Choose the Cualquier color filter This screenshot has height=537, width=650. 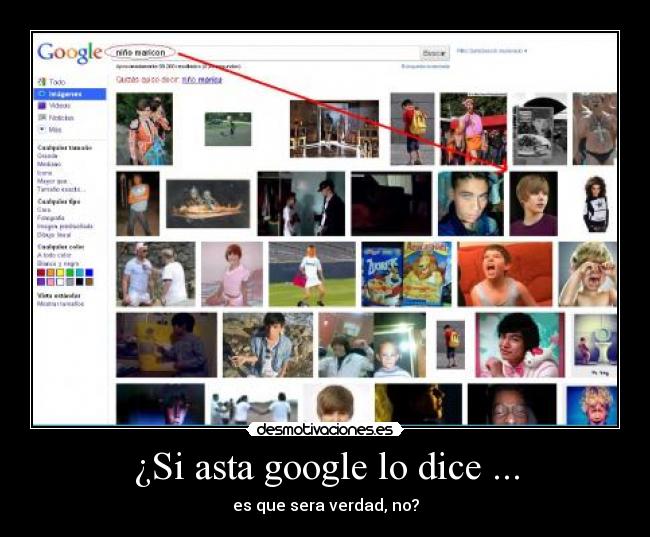[61, 247]
